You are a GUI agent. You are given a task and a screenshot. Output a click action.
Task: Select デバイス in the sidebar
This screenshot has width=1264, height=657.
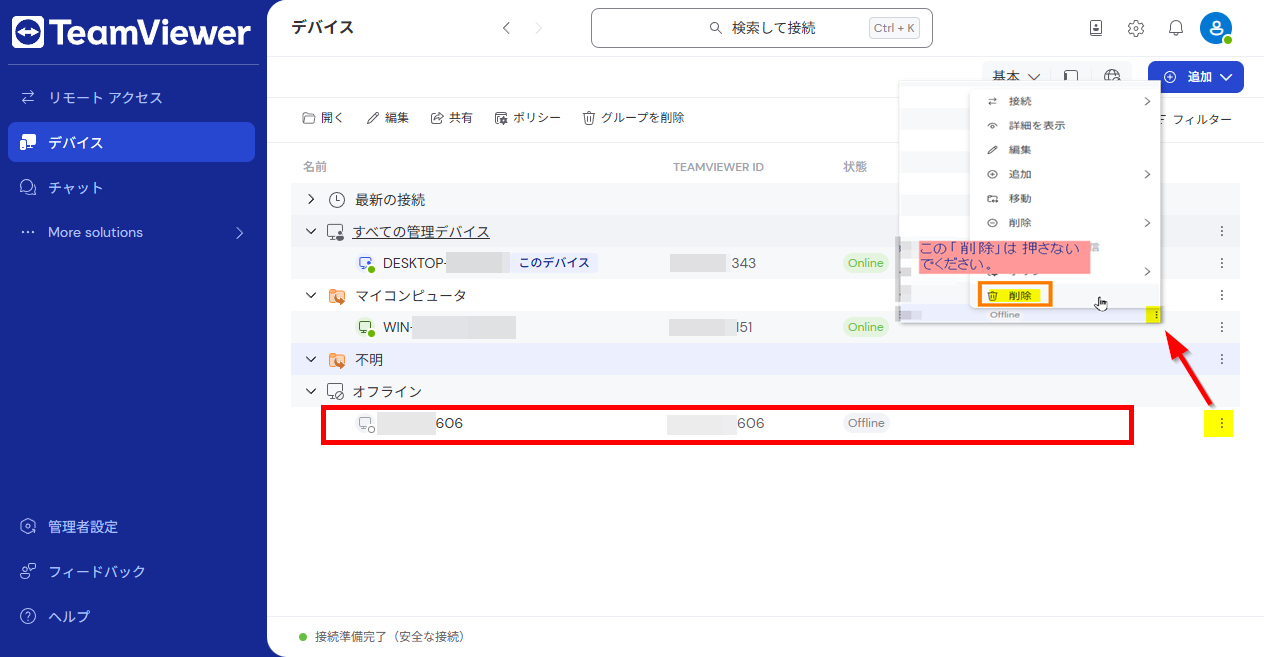coord(131,142)
